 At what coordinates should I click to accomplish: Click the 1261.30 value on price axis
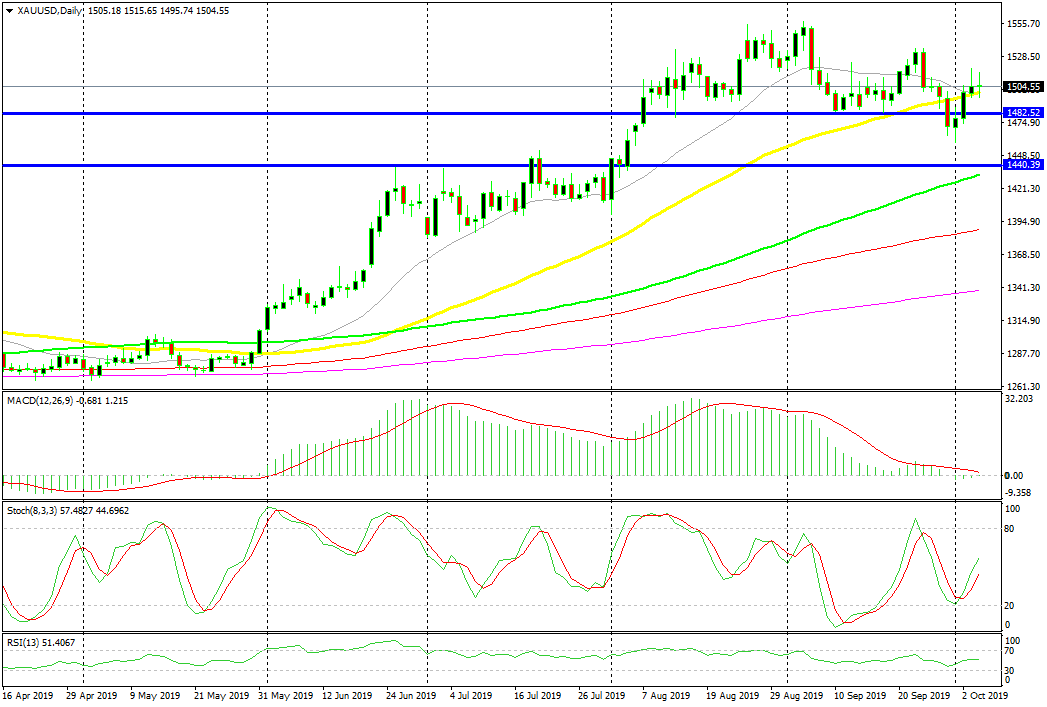point(1024,386)
